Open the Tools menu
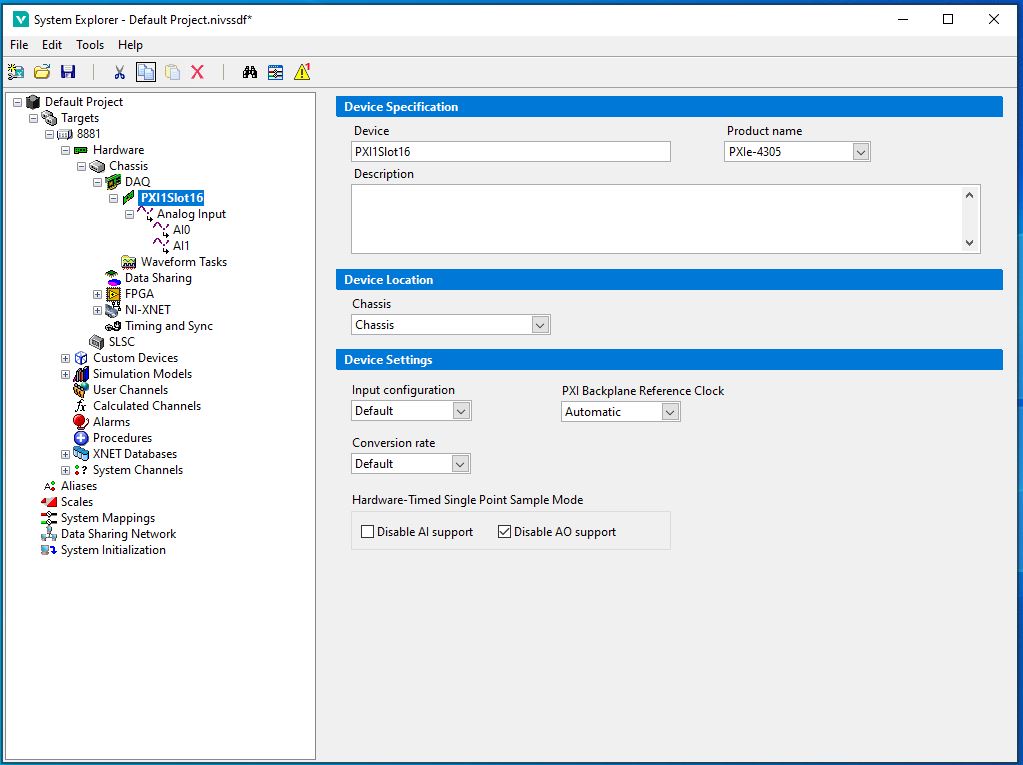The height and width of the screenshot is (765, 1023). pos(90,45)
